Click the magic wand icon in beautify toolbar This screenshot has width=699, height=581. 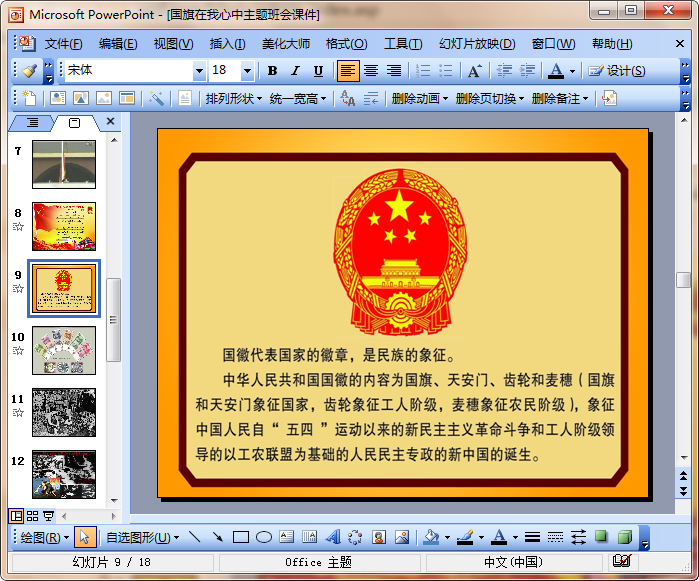click(156, 98)
